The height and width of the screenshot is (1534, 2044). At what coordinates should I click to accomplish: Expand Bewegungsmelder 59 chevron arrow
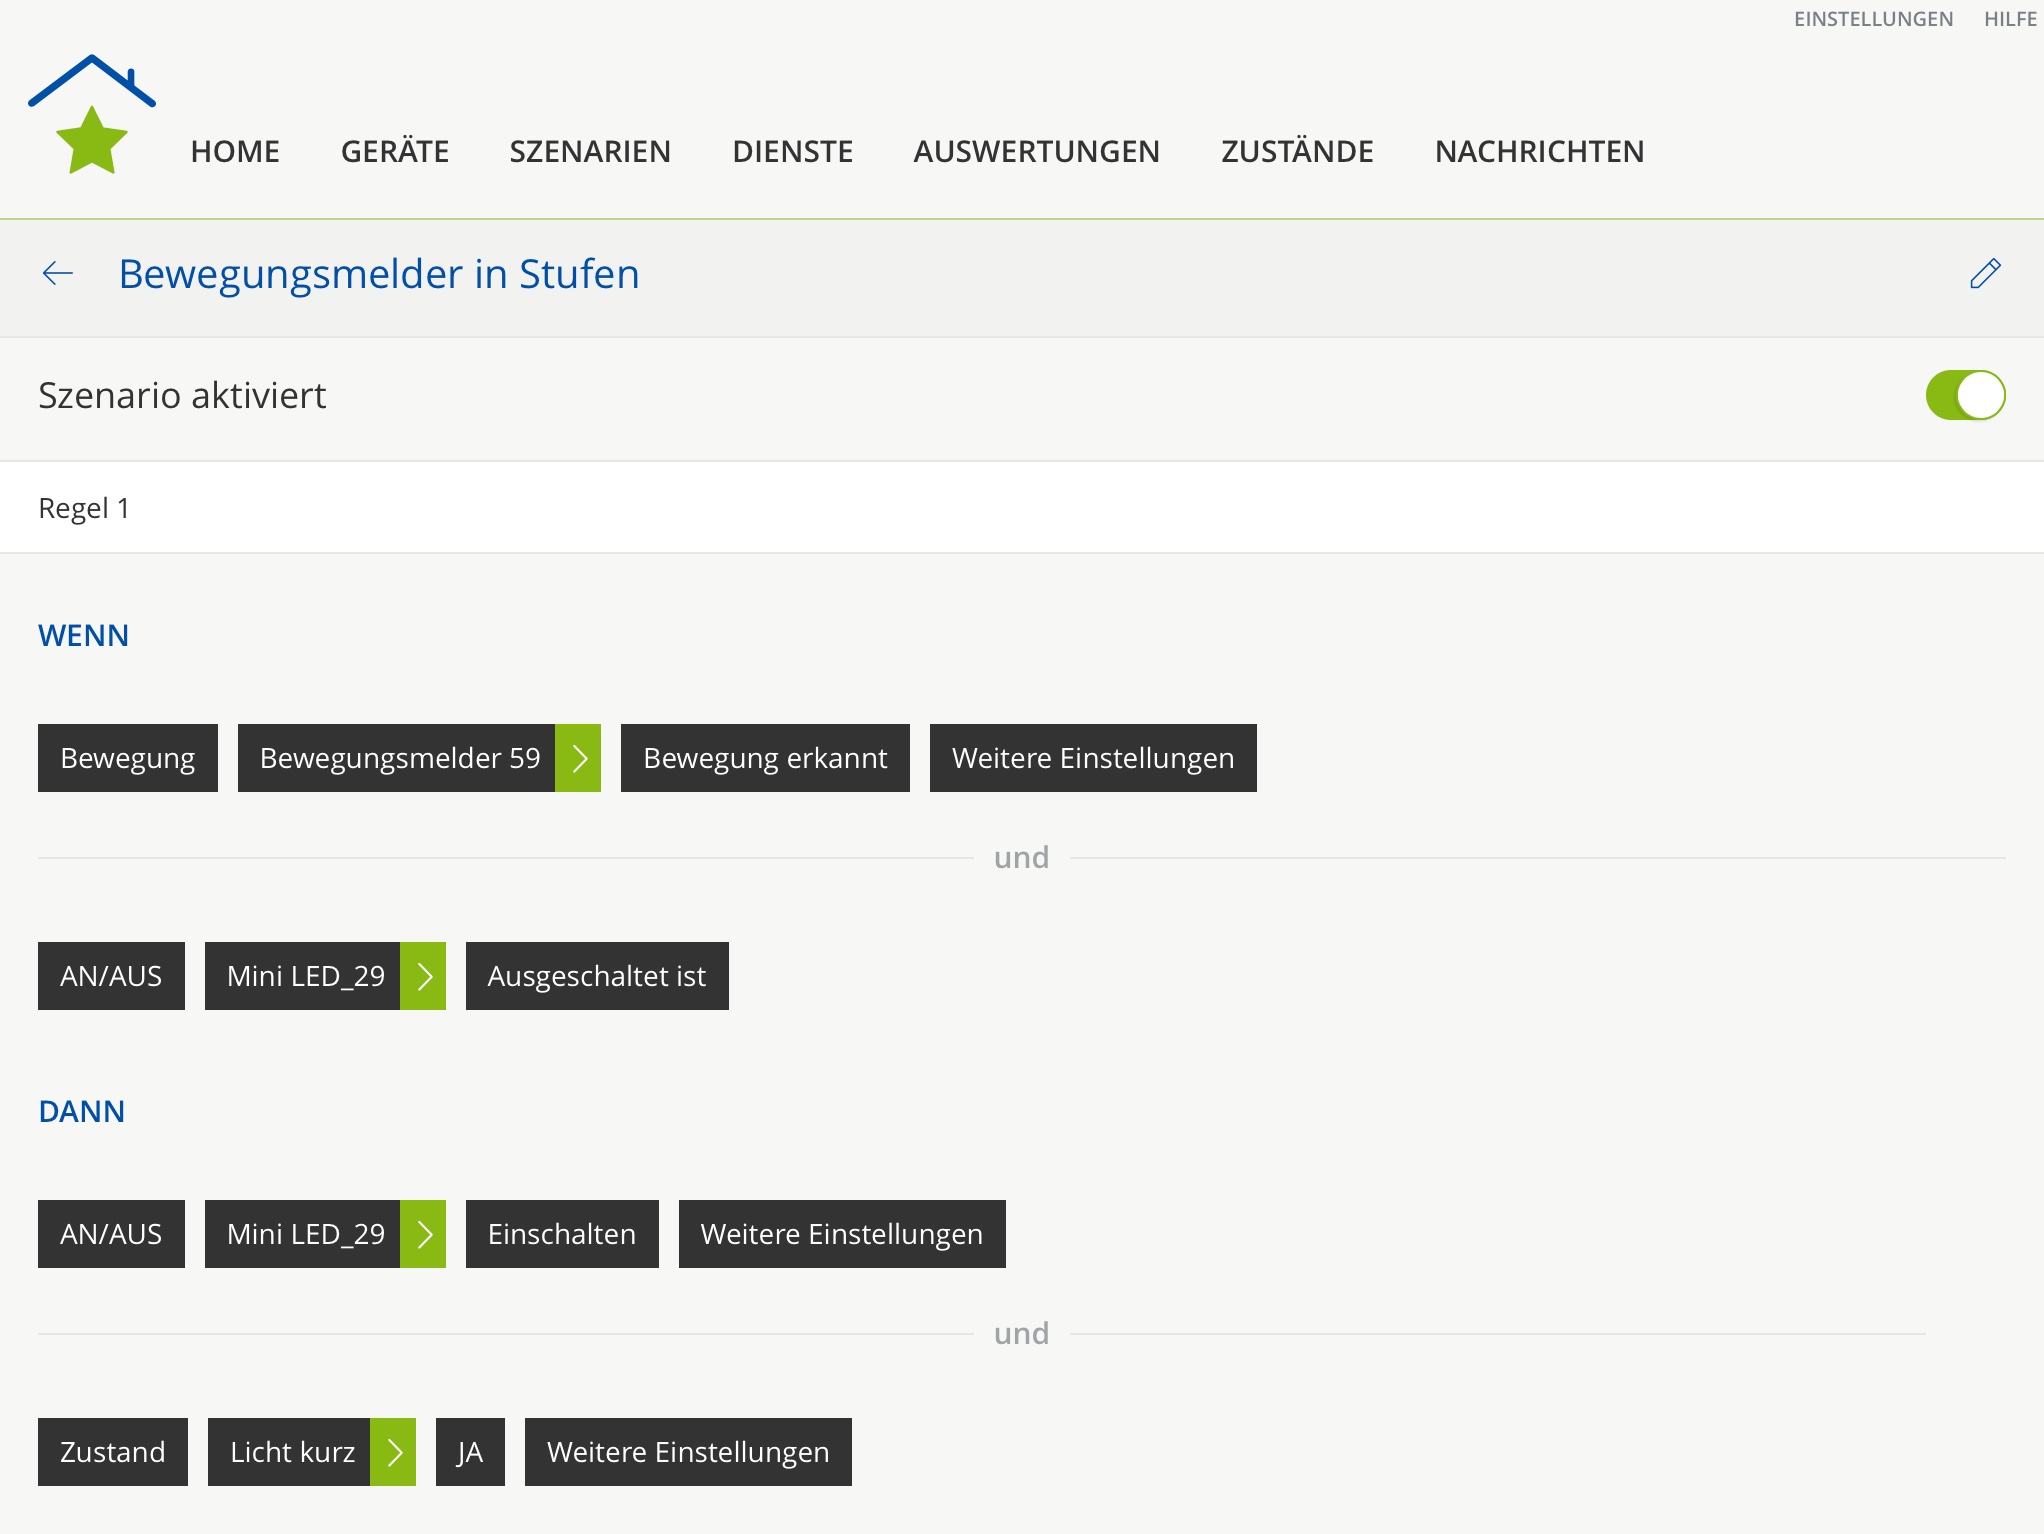[x=578, y=758]
